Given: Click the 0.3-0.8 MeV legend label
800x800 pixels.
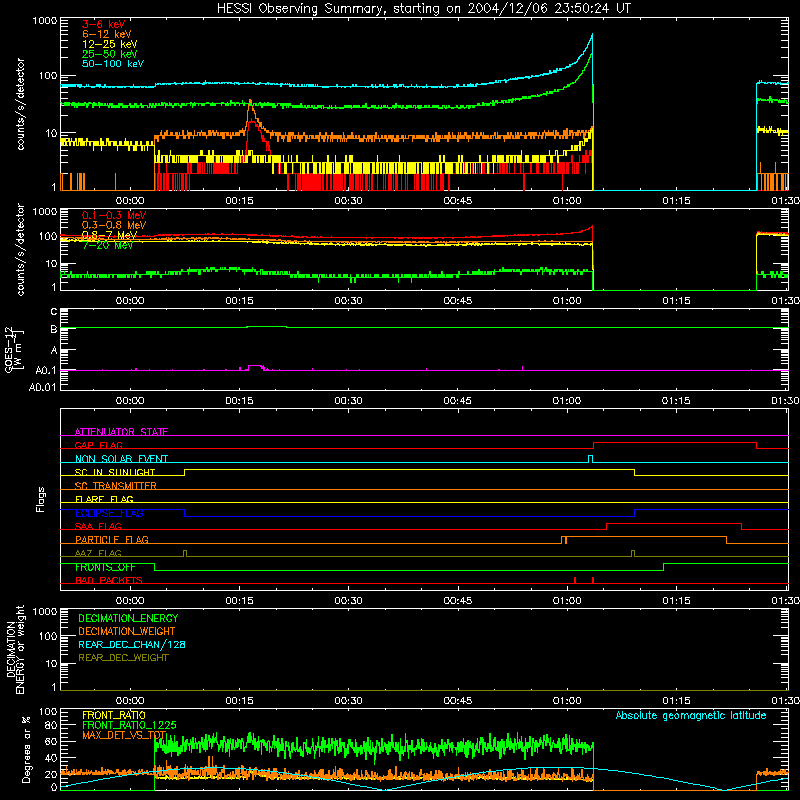Looking at the screenshot, I should (x=114, y=225).
